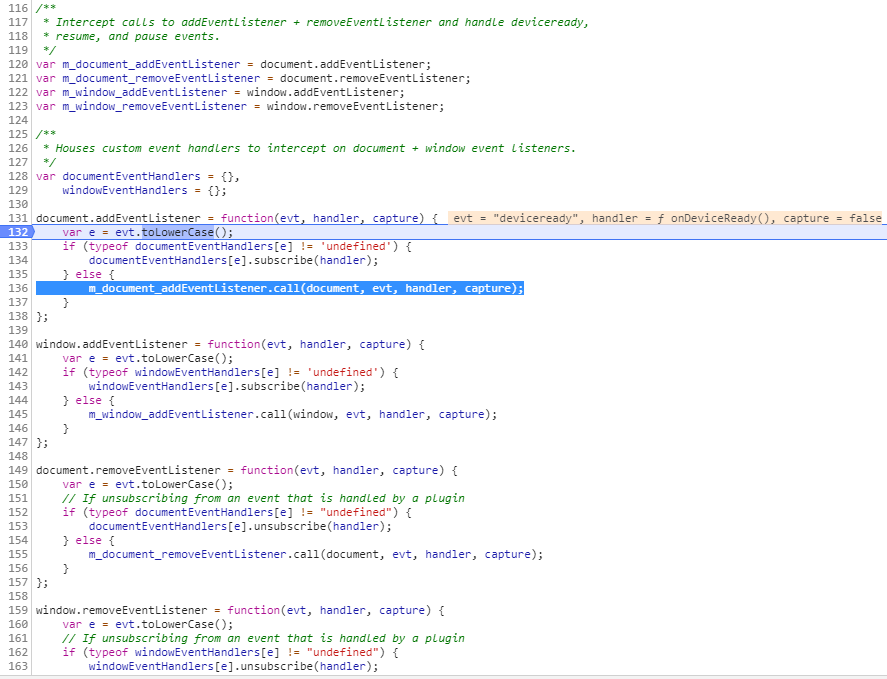Click windowEventHandlers[e].subscribe(handler) on line 143
Viewport: 887px width, 679px height.
coord(227,386)
